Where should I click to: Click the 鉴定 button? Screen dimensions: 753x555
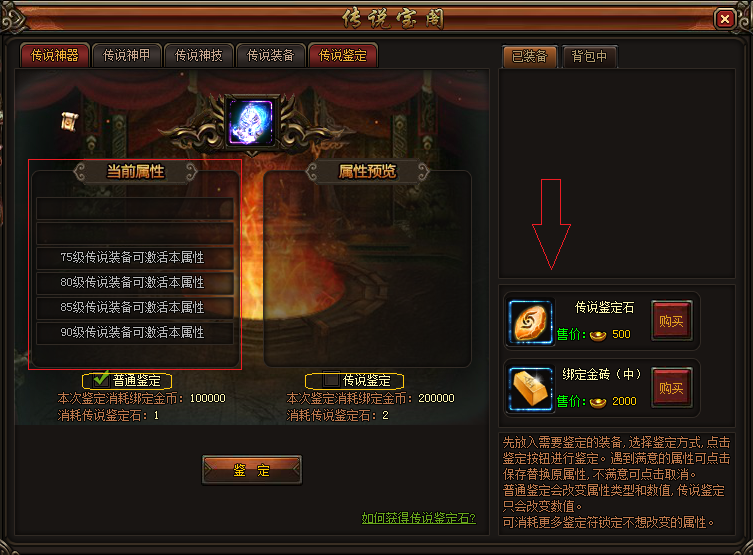(x=252, y=470)
